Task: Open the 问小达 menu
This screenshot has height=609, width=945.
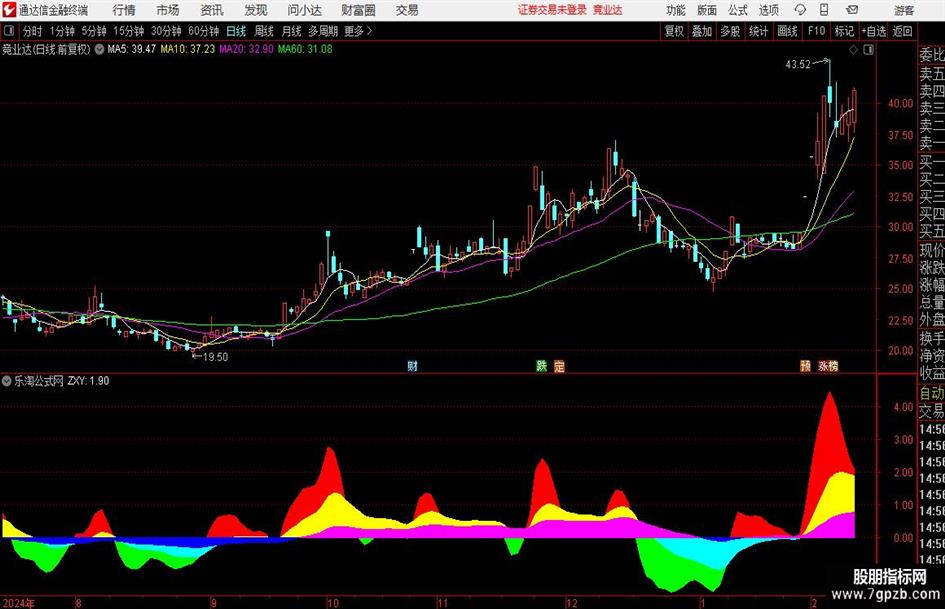Action: 304,10
